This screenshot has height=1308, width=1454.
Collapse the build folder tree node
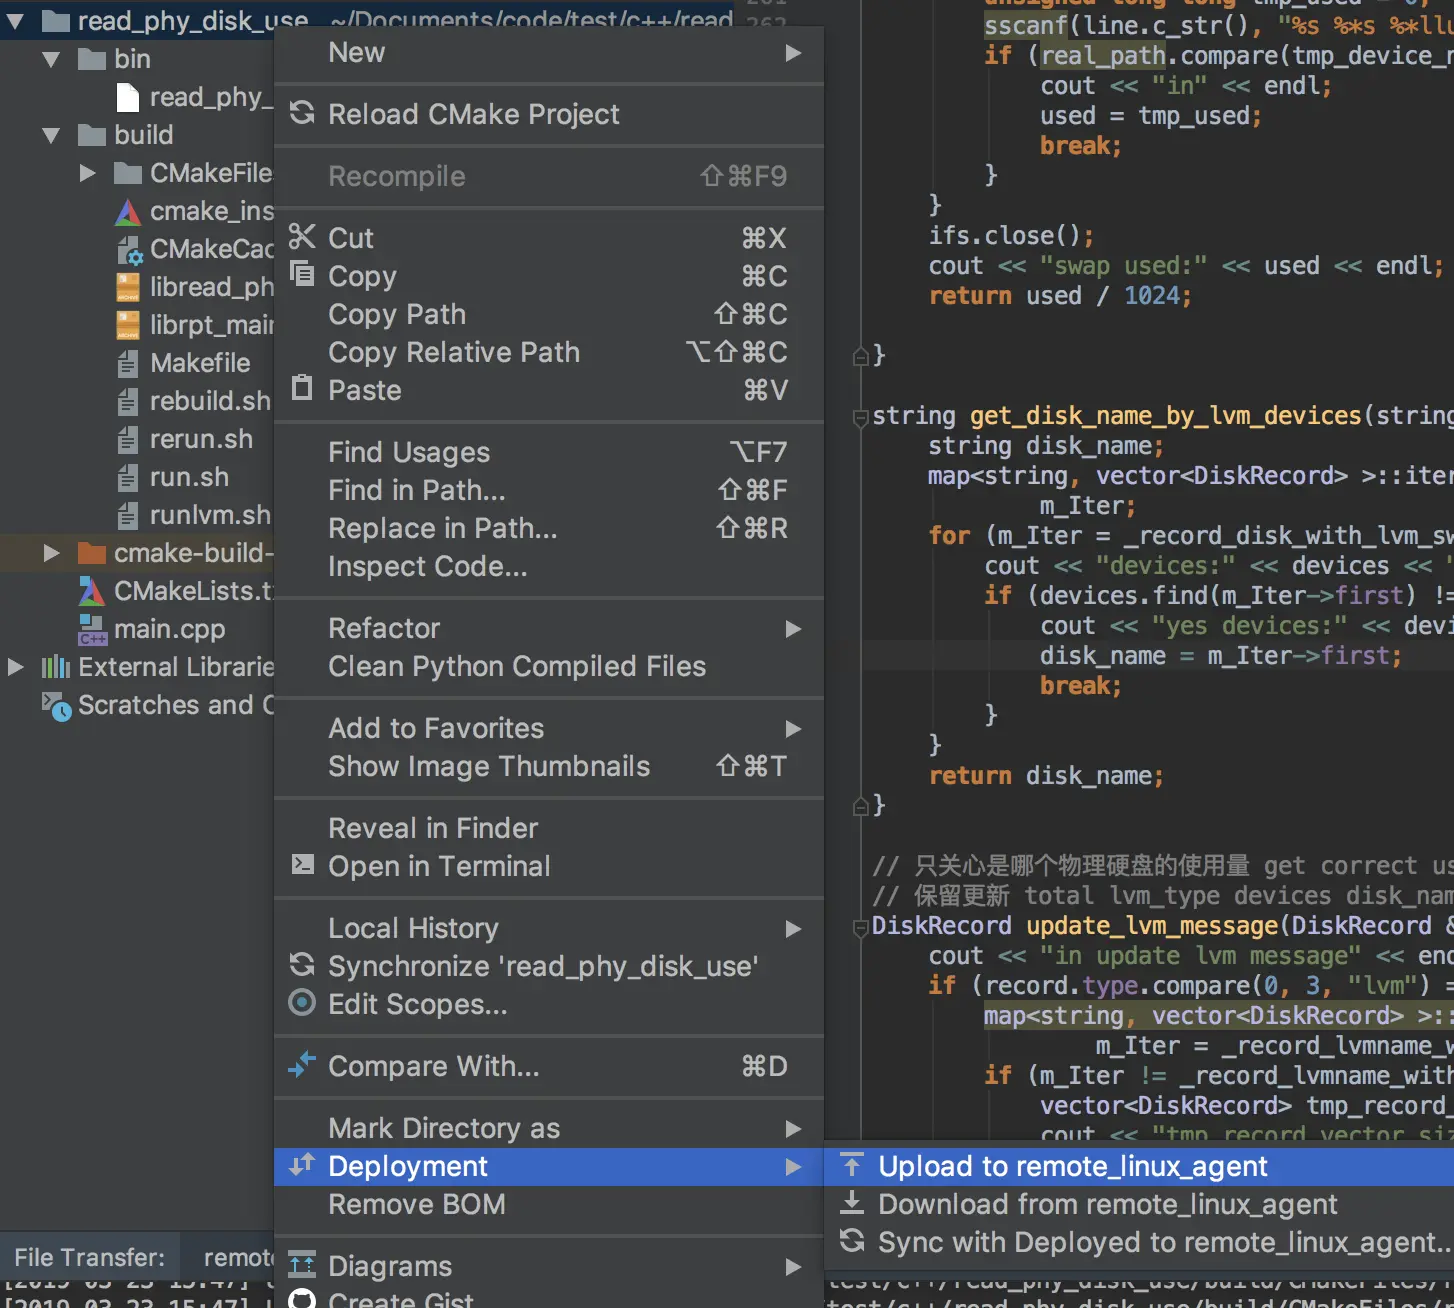pyautogui.click(x=51, y=135)
